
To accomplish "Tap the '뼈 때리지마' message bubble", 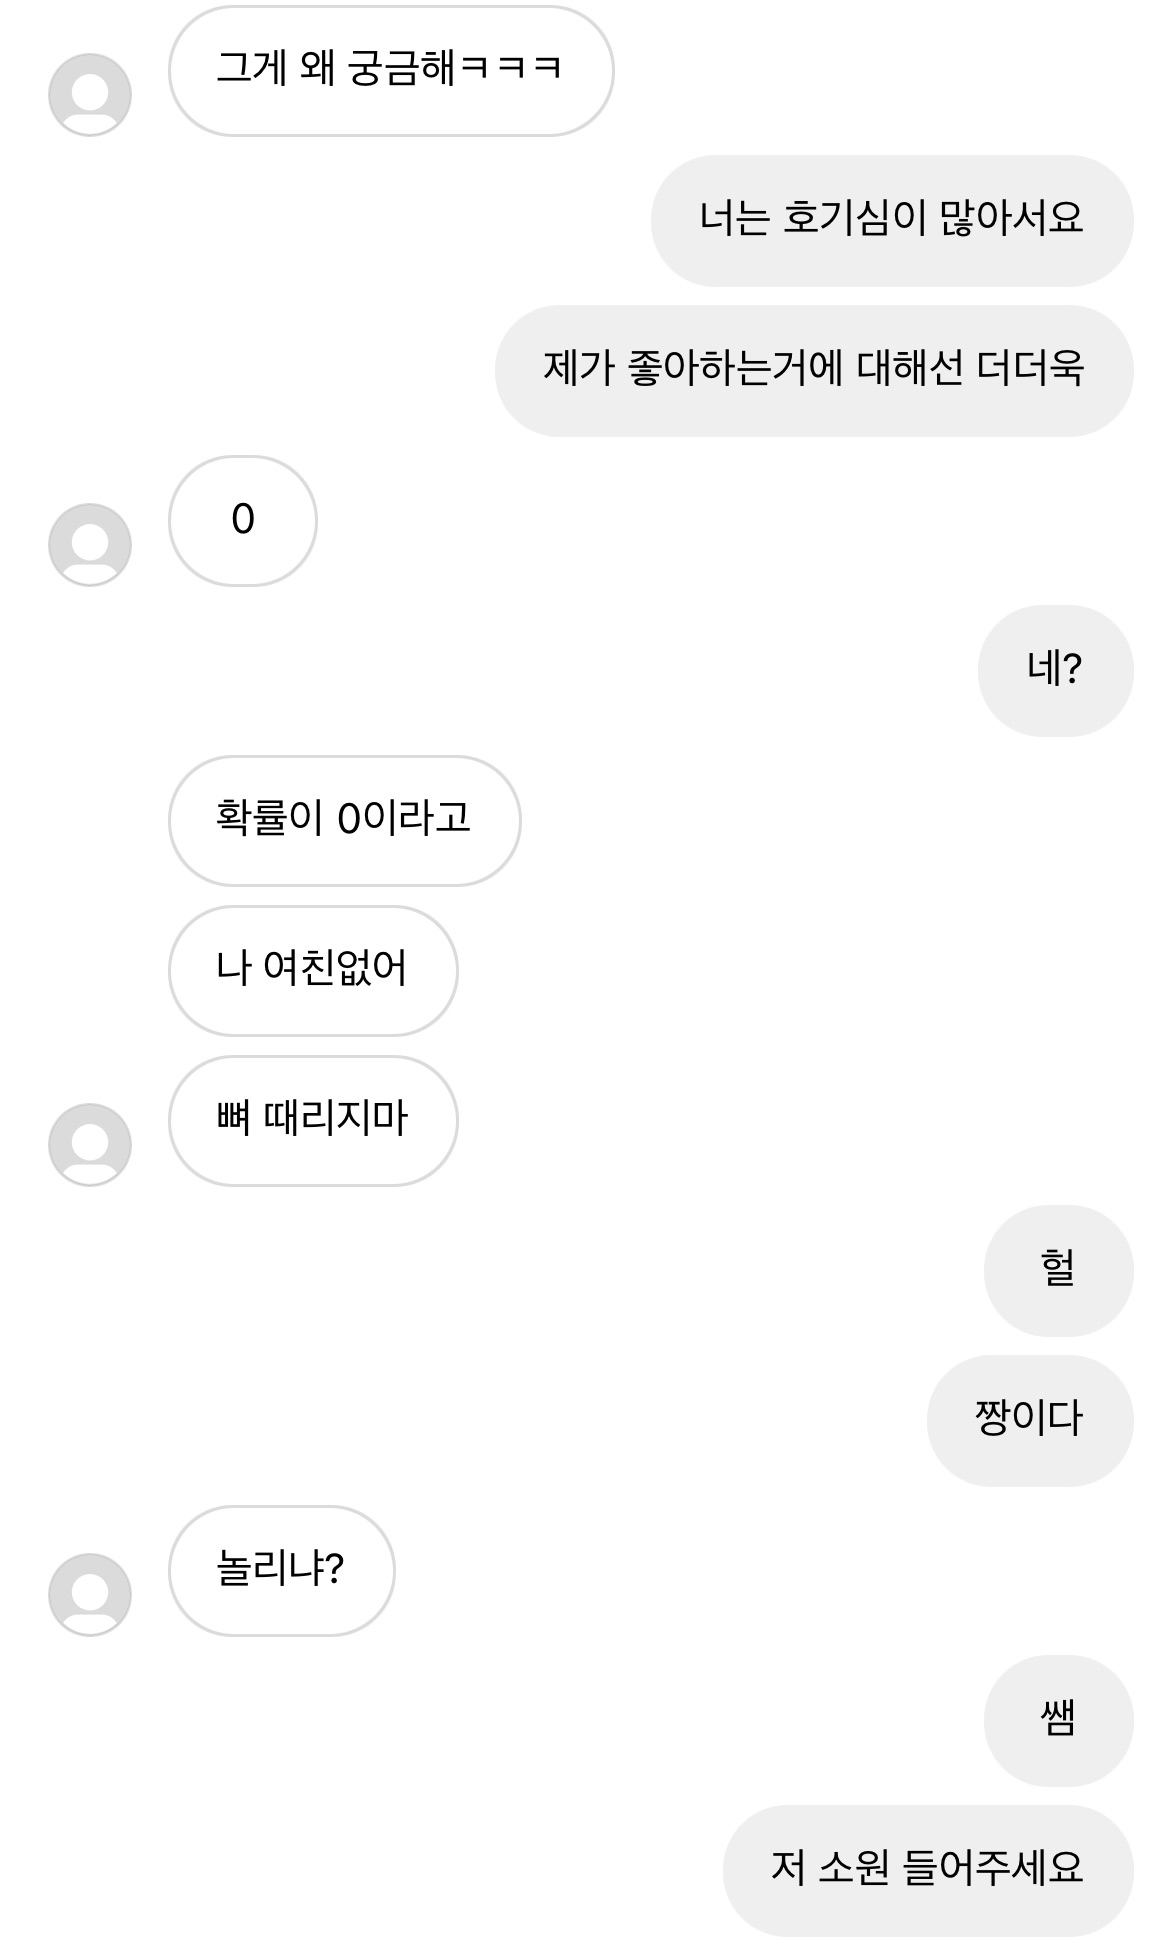I will [313, 1120].
